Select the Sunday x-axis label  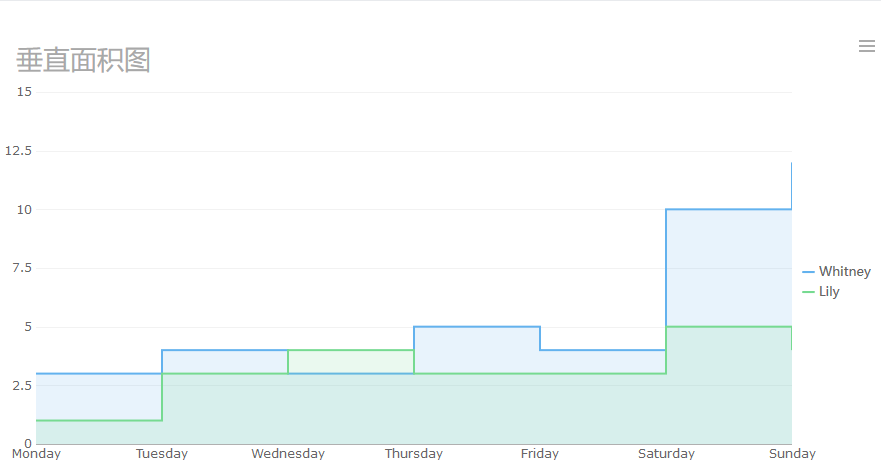point(792,454)
